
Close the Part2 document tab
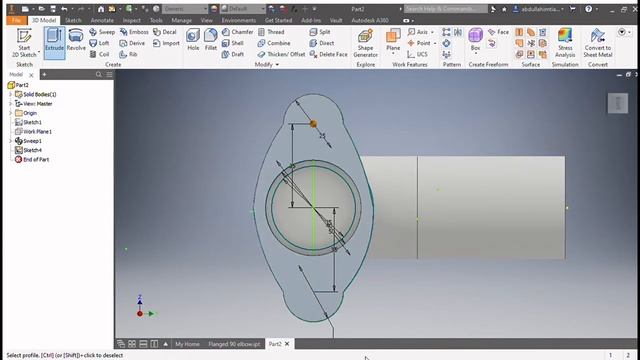287,344
